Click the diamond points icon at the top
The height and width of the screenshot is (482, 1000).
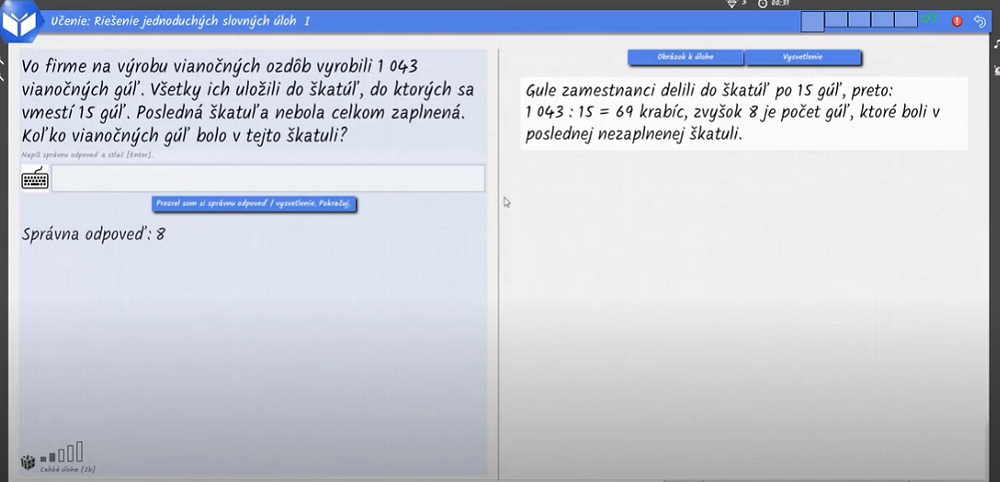(x=732, y=3)
